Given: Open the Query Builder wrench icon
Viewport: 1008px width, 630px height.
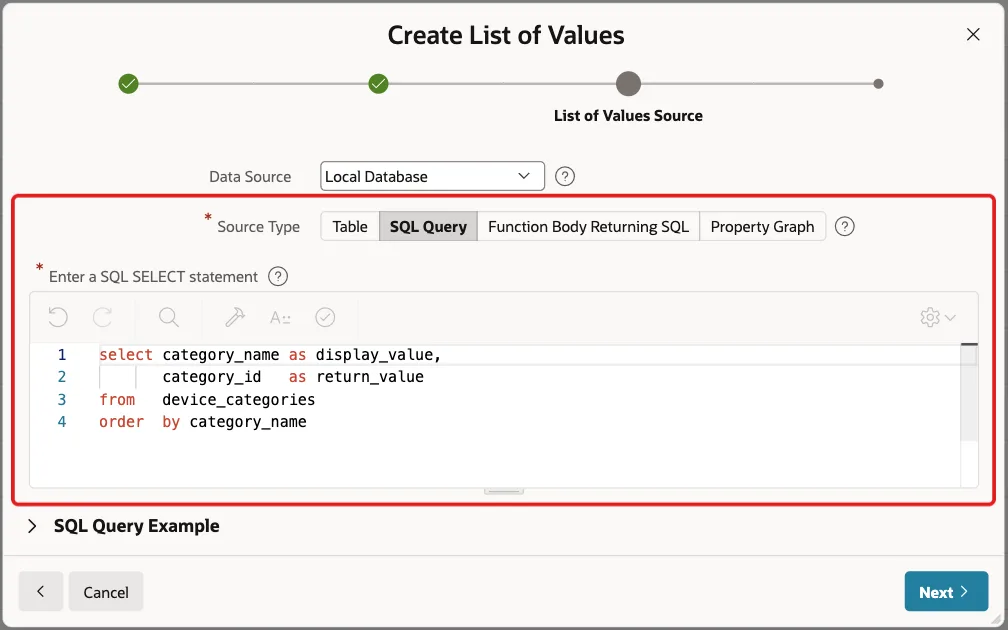Looking at the screenshot, I should [235, 317].
